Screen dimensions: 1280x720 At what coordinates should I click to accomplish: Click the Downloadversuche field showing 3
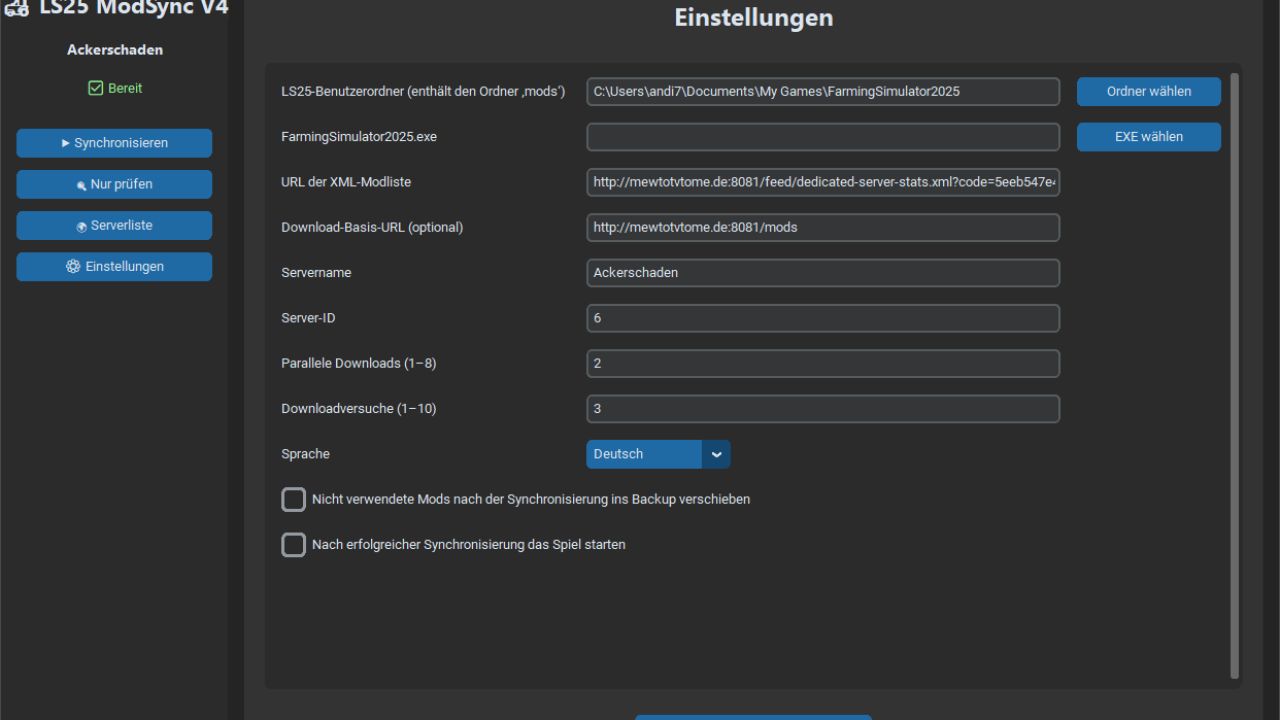(823, 409)
